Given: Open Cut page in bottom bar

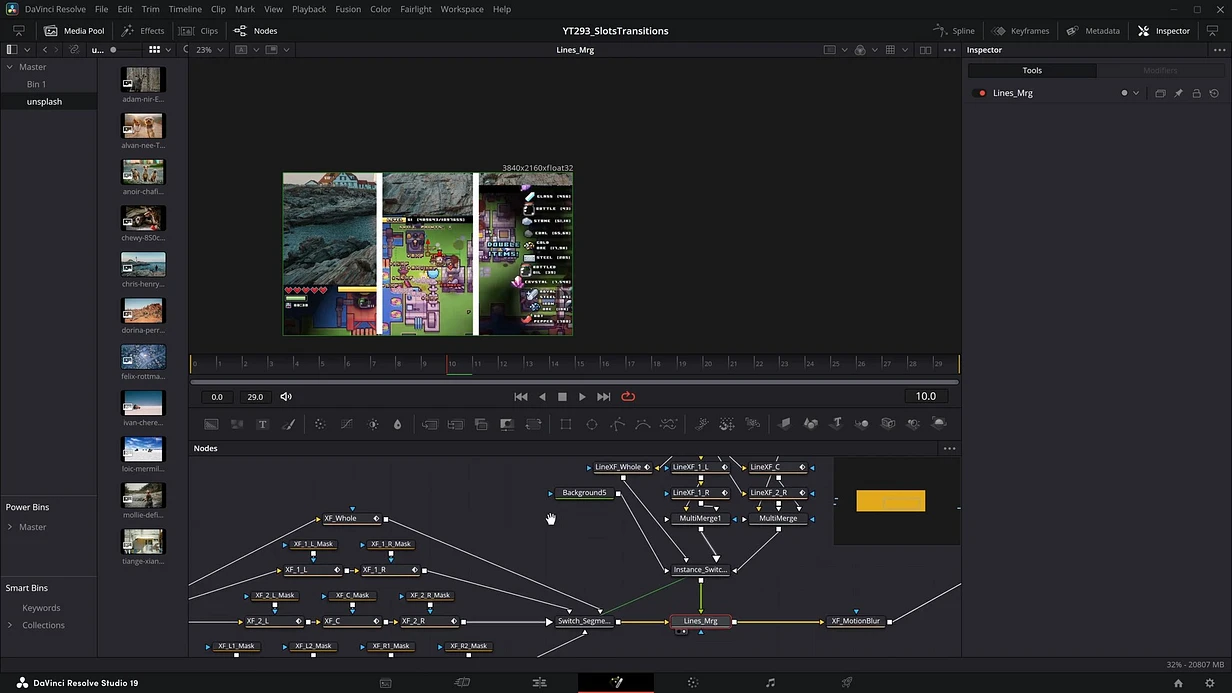Looking at the screenshot, I should click(x=462, y=682).
